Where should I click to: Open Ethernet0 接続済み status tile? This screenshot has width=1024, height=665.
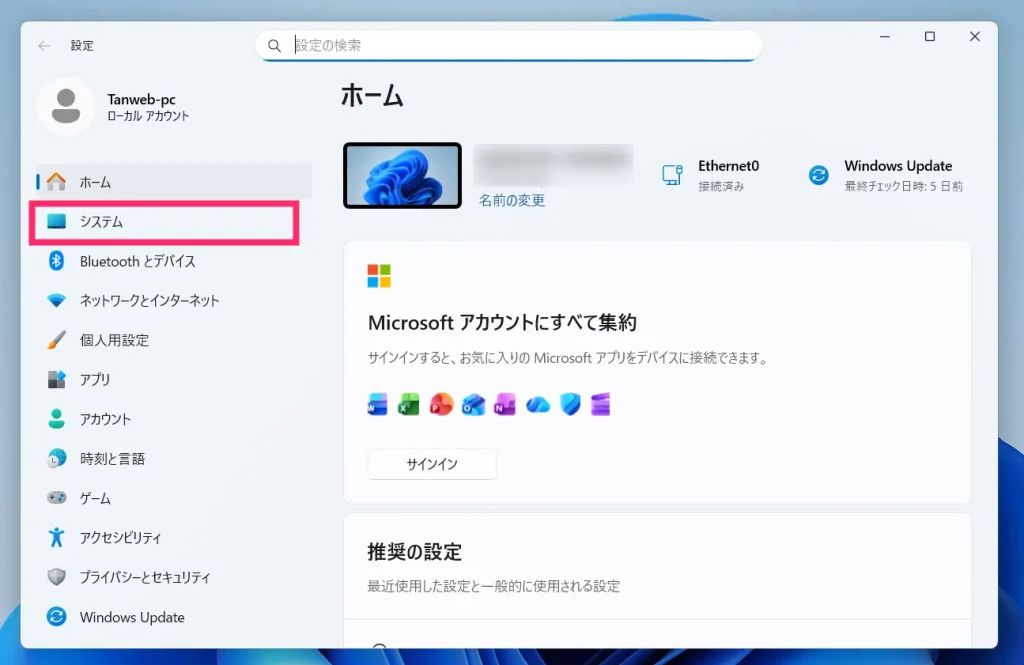point(712,175)
